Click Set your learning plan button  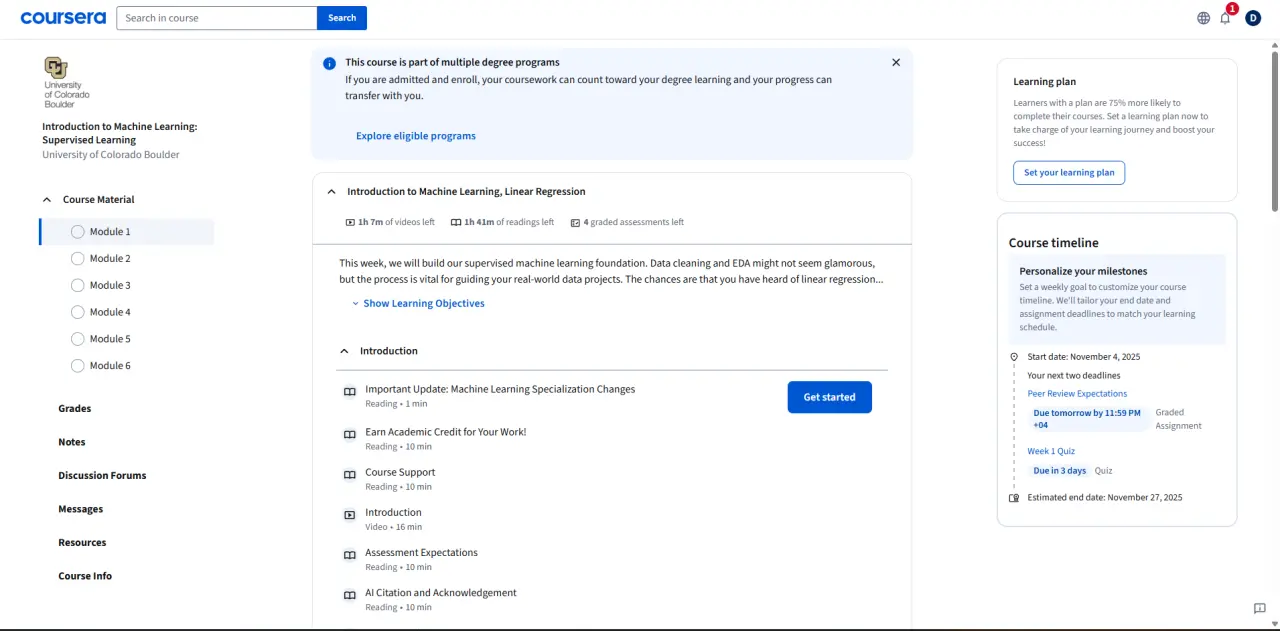pos(1069,173)
